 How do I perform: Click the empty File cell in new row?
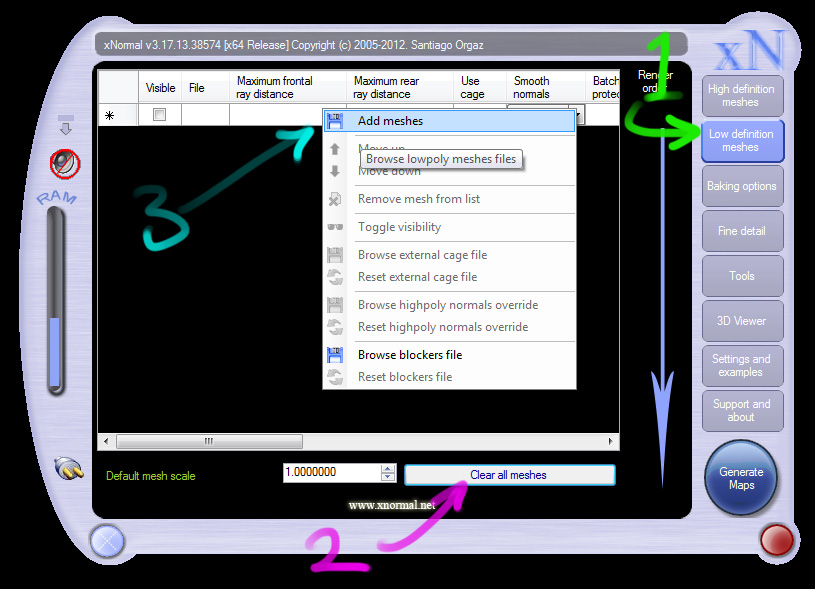[205, 115]
